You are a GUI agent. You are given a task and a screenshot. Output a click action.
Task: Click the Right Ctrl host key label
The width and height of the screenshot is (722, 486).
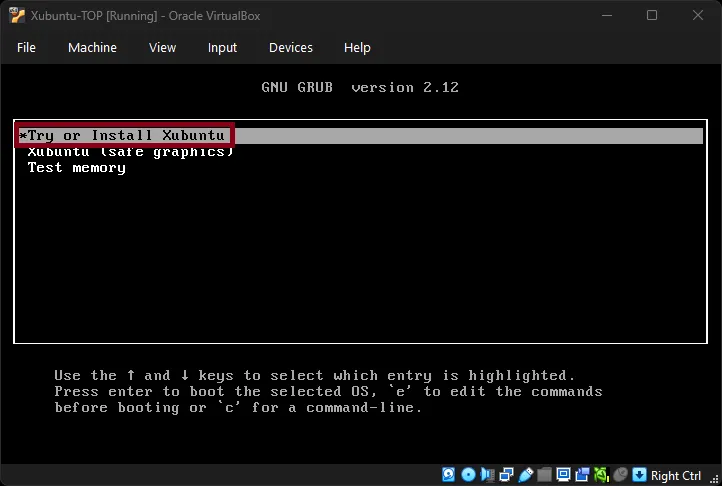coord(676,475)
